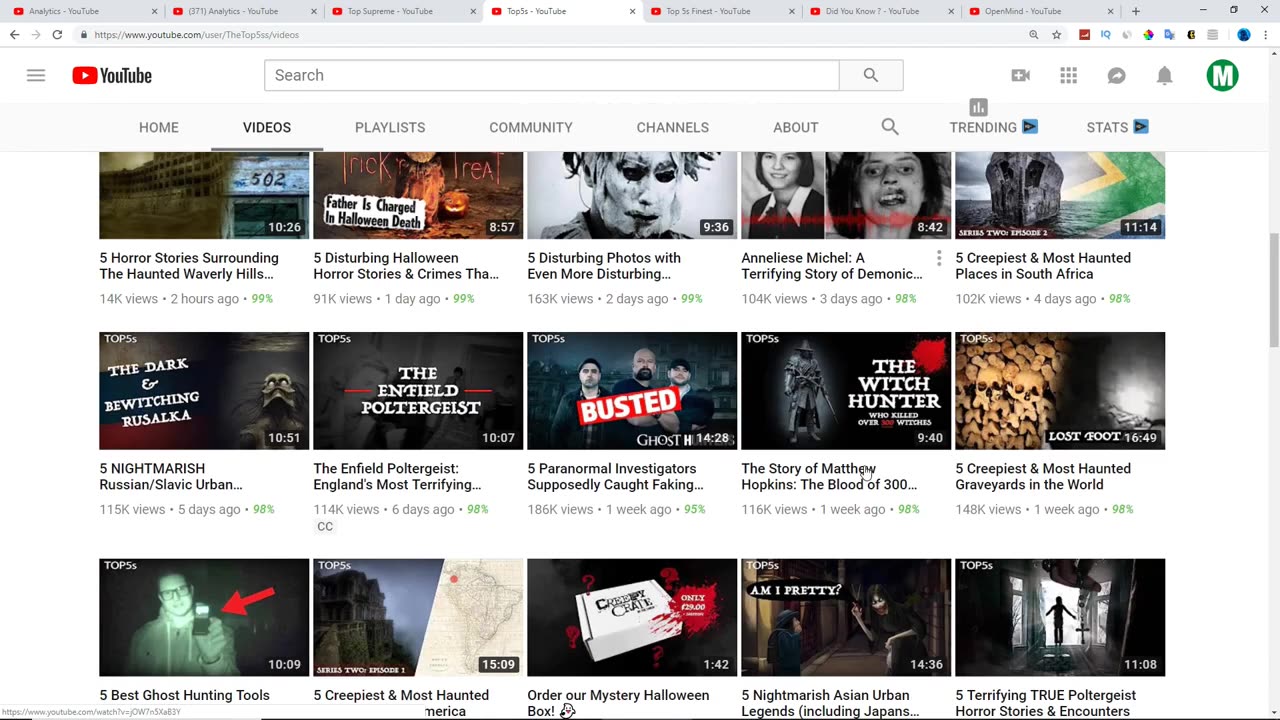The height and width of the screenshot is (720, 1280).
Task: Open the red chart extension icon
Action: (x=1084, y=34)
